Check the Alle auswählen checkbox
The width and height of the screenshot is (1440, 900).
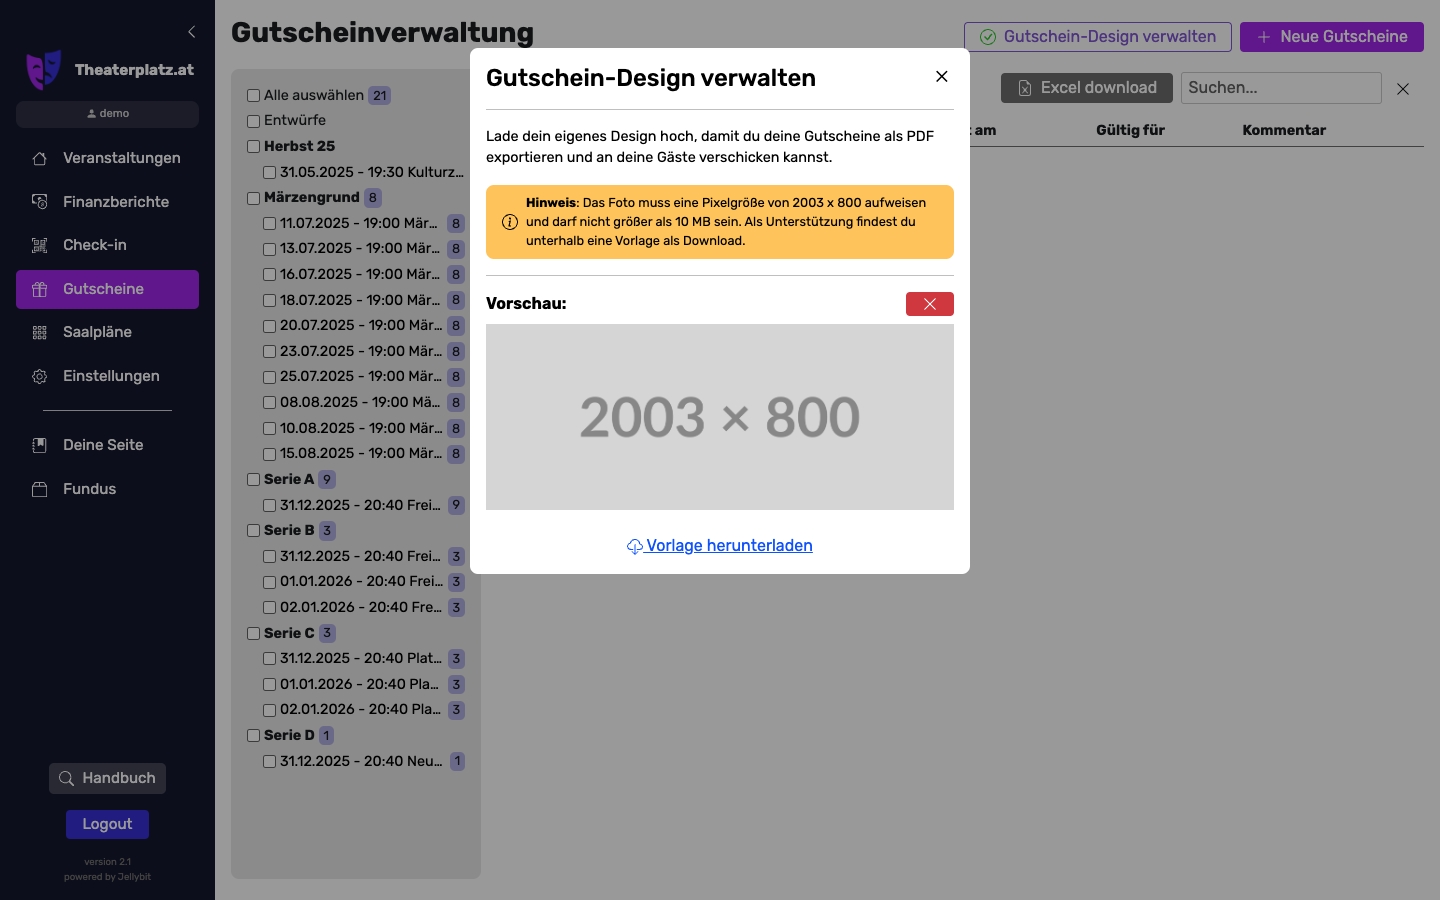point(253,95)
